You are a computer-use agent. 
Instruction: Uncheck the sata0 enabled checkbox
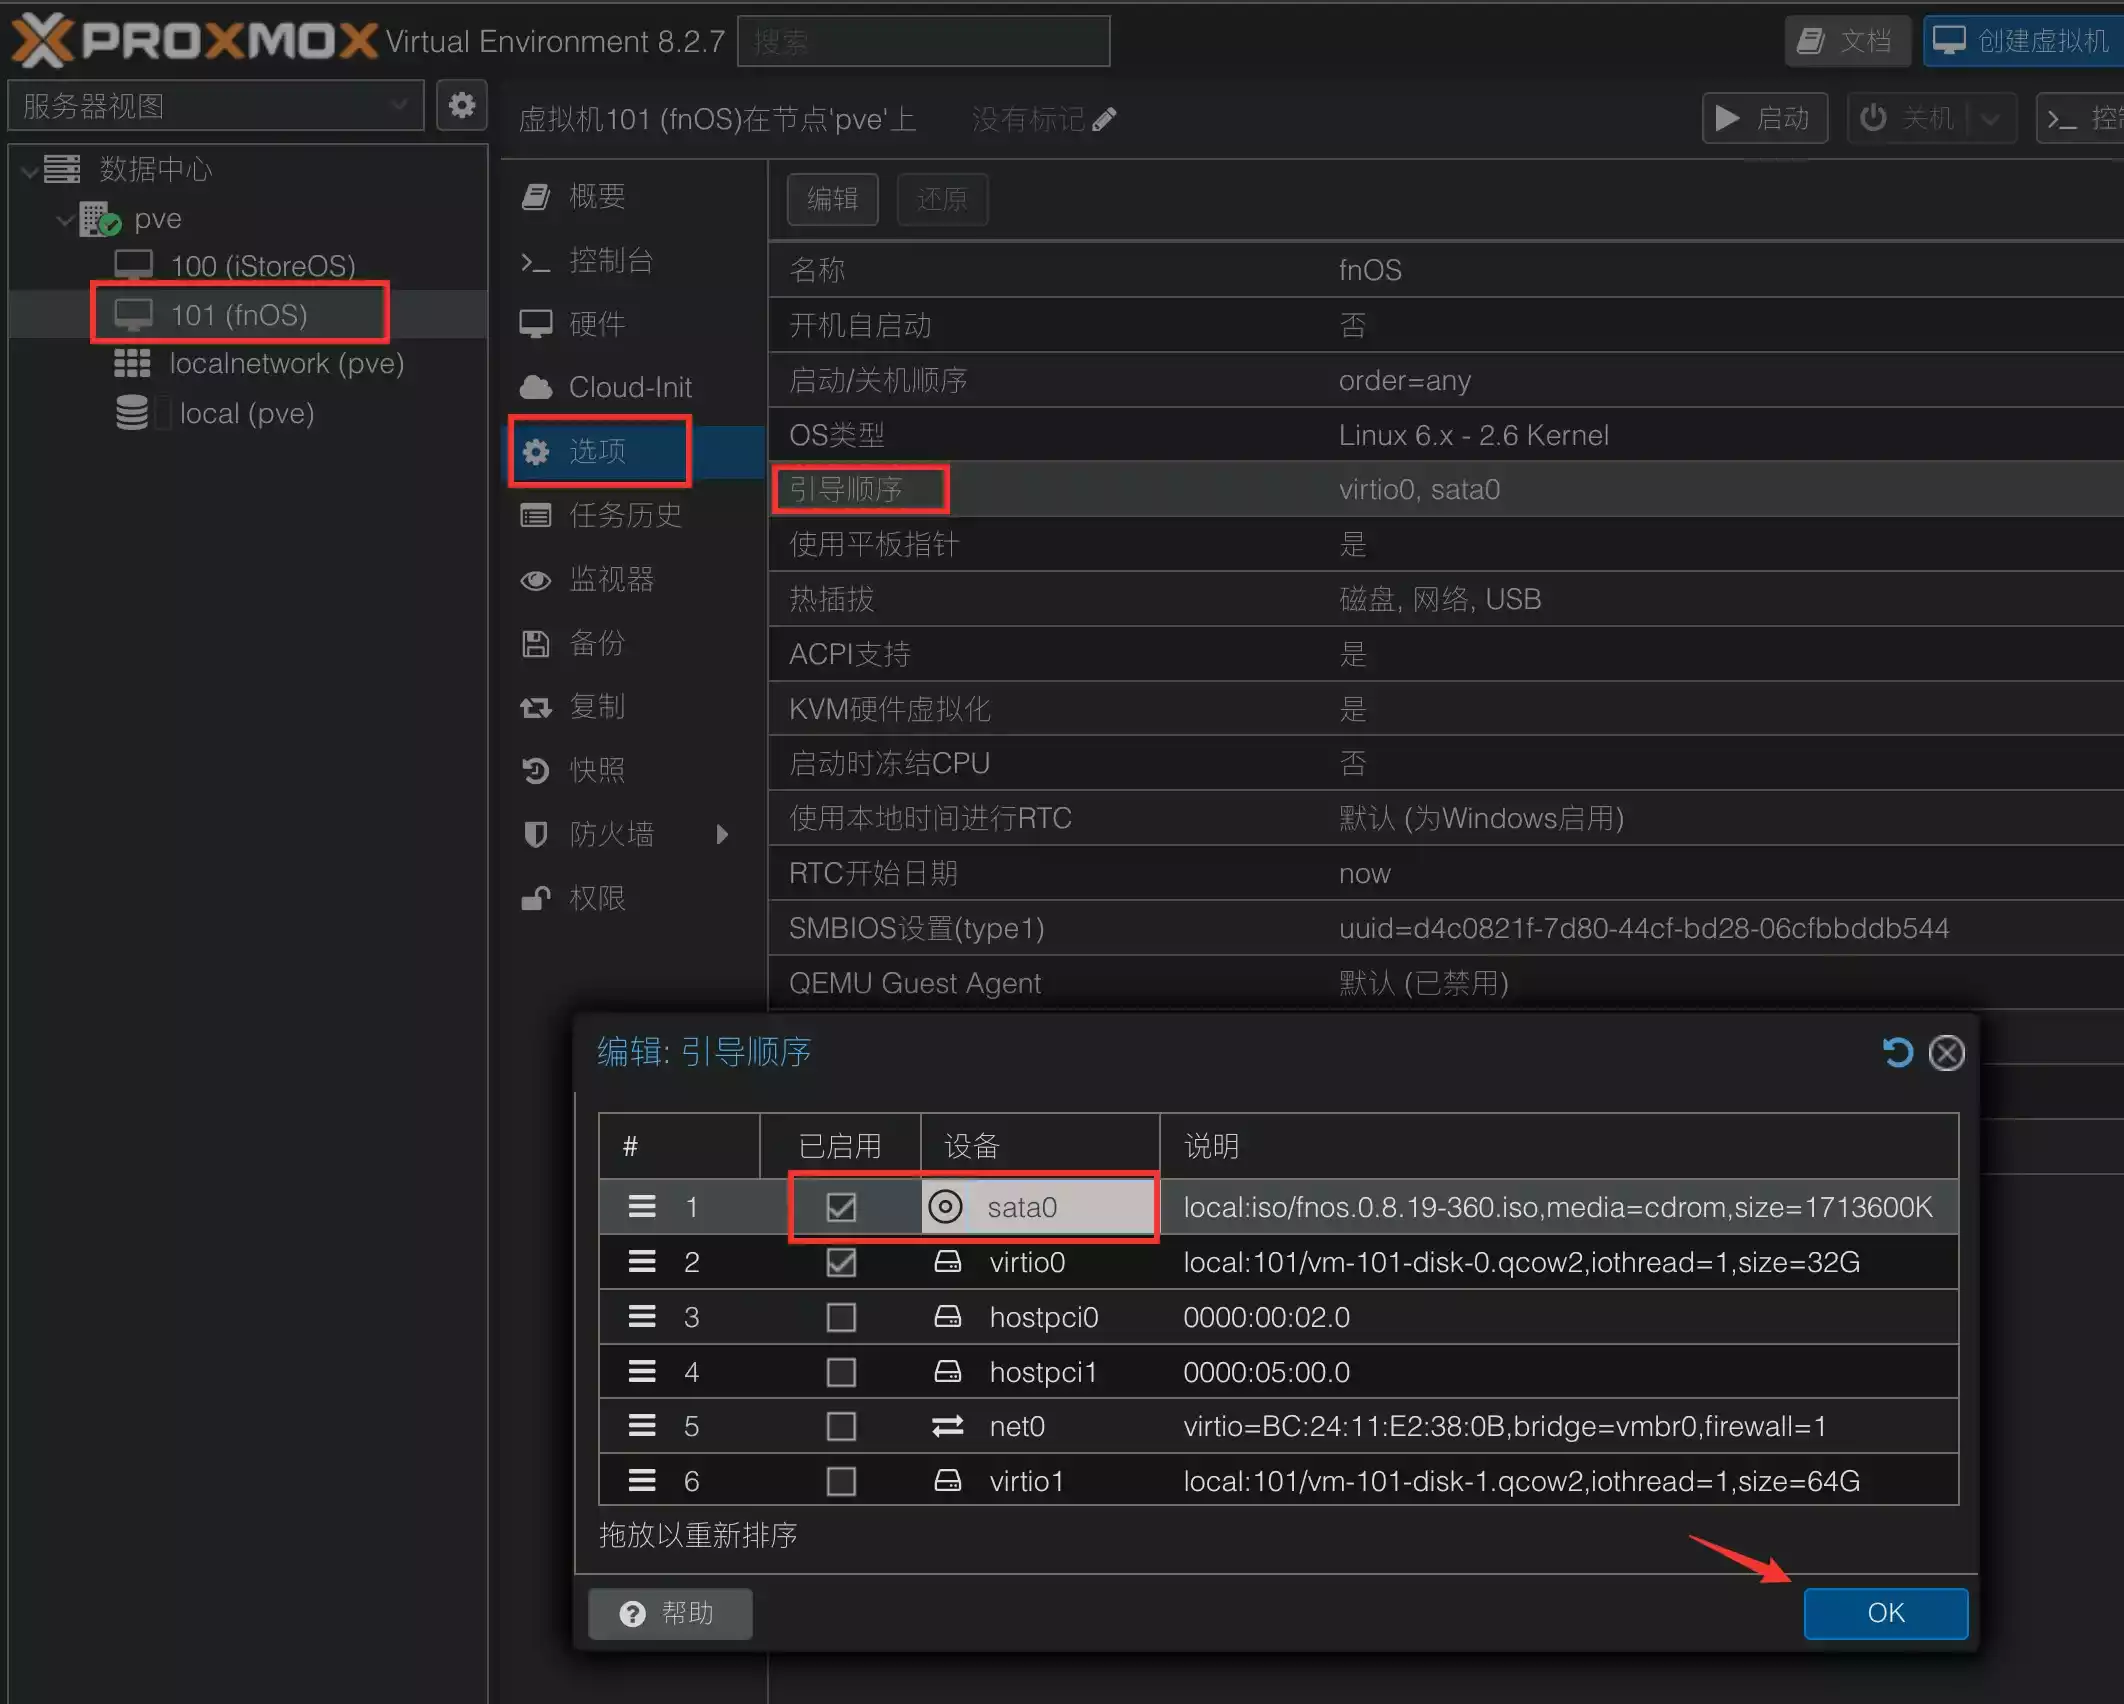click(x=841, y=1207)
